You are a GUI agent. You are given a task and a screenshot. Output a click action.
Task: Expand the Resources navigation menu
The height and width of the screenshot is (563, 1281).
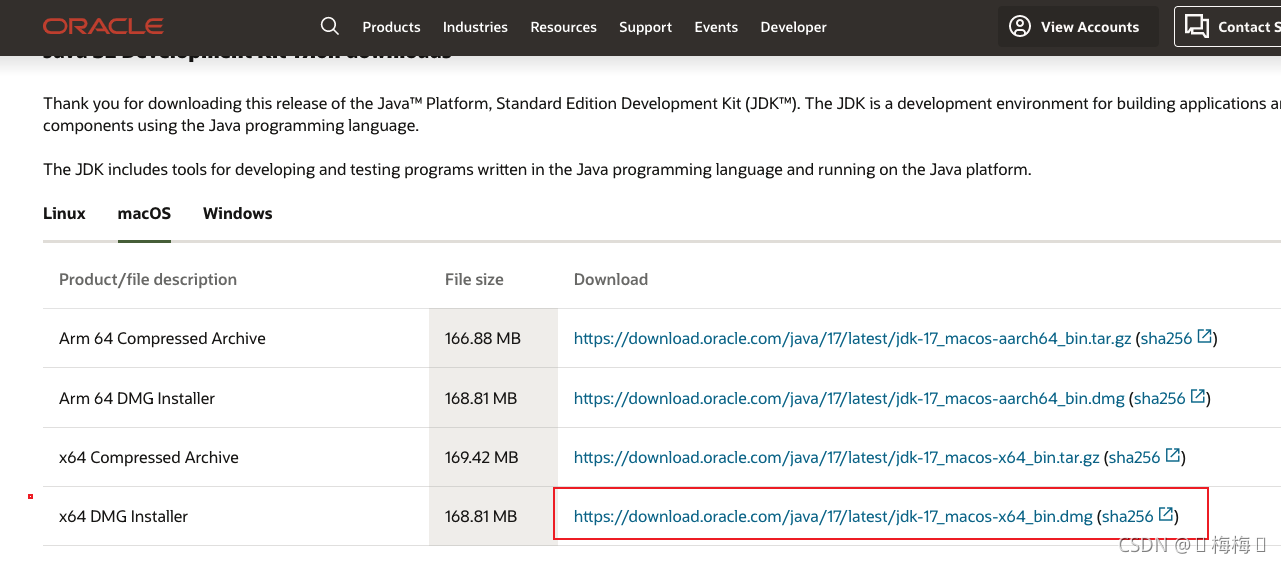coord(563,27)
